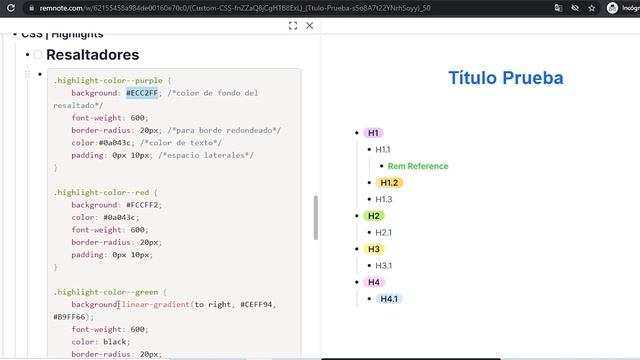This screenshot has height=360, width=640.
Task: Click the drag handle beside the code block
Action: click(x=27, y=74)
